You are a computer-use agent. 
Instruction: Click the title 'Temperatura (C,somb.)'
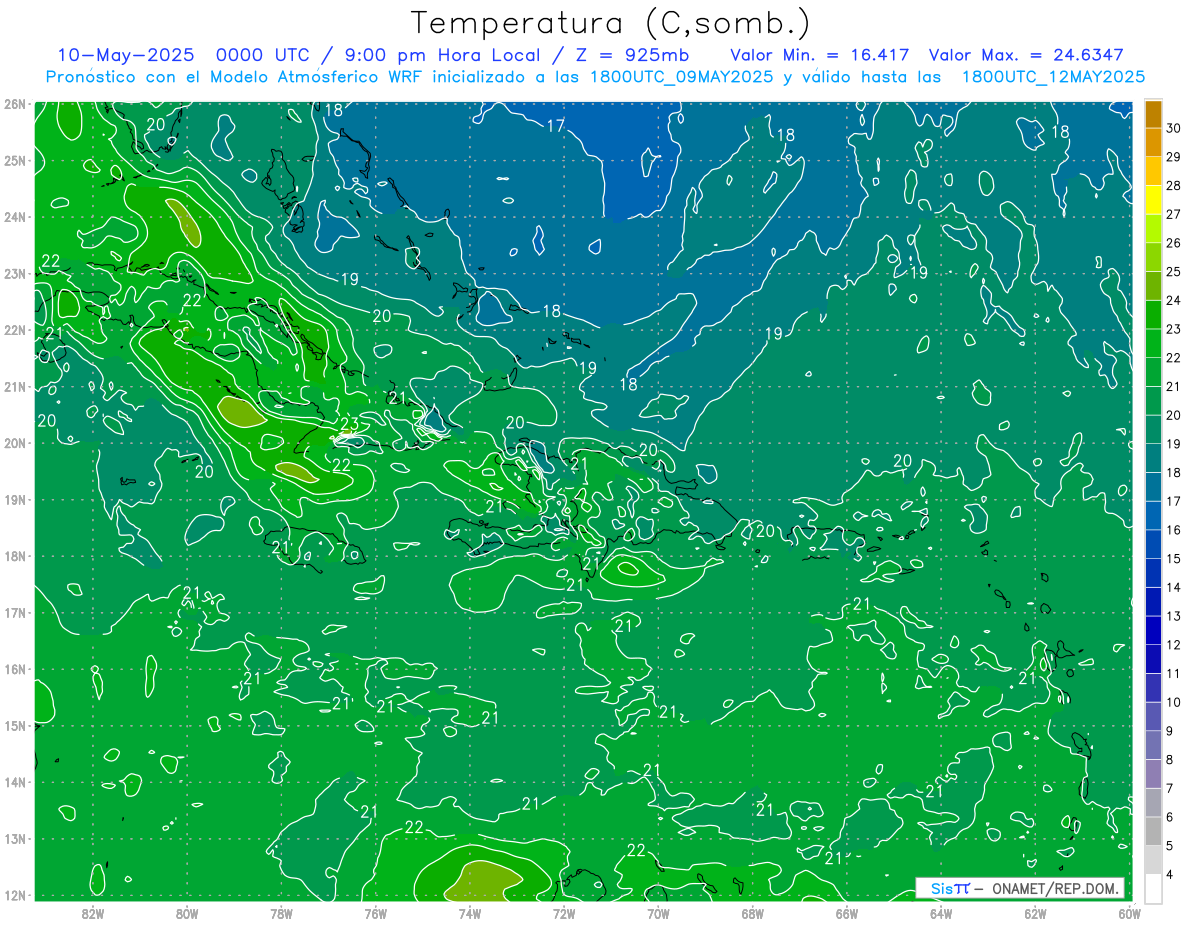610,23
